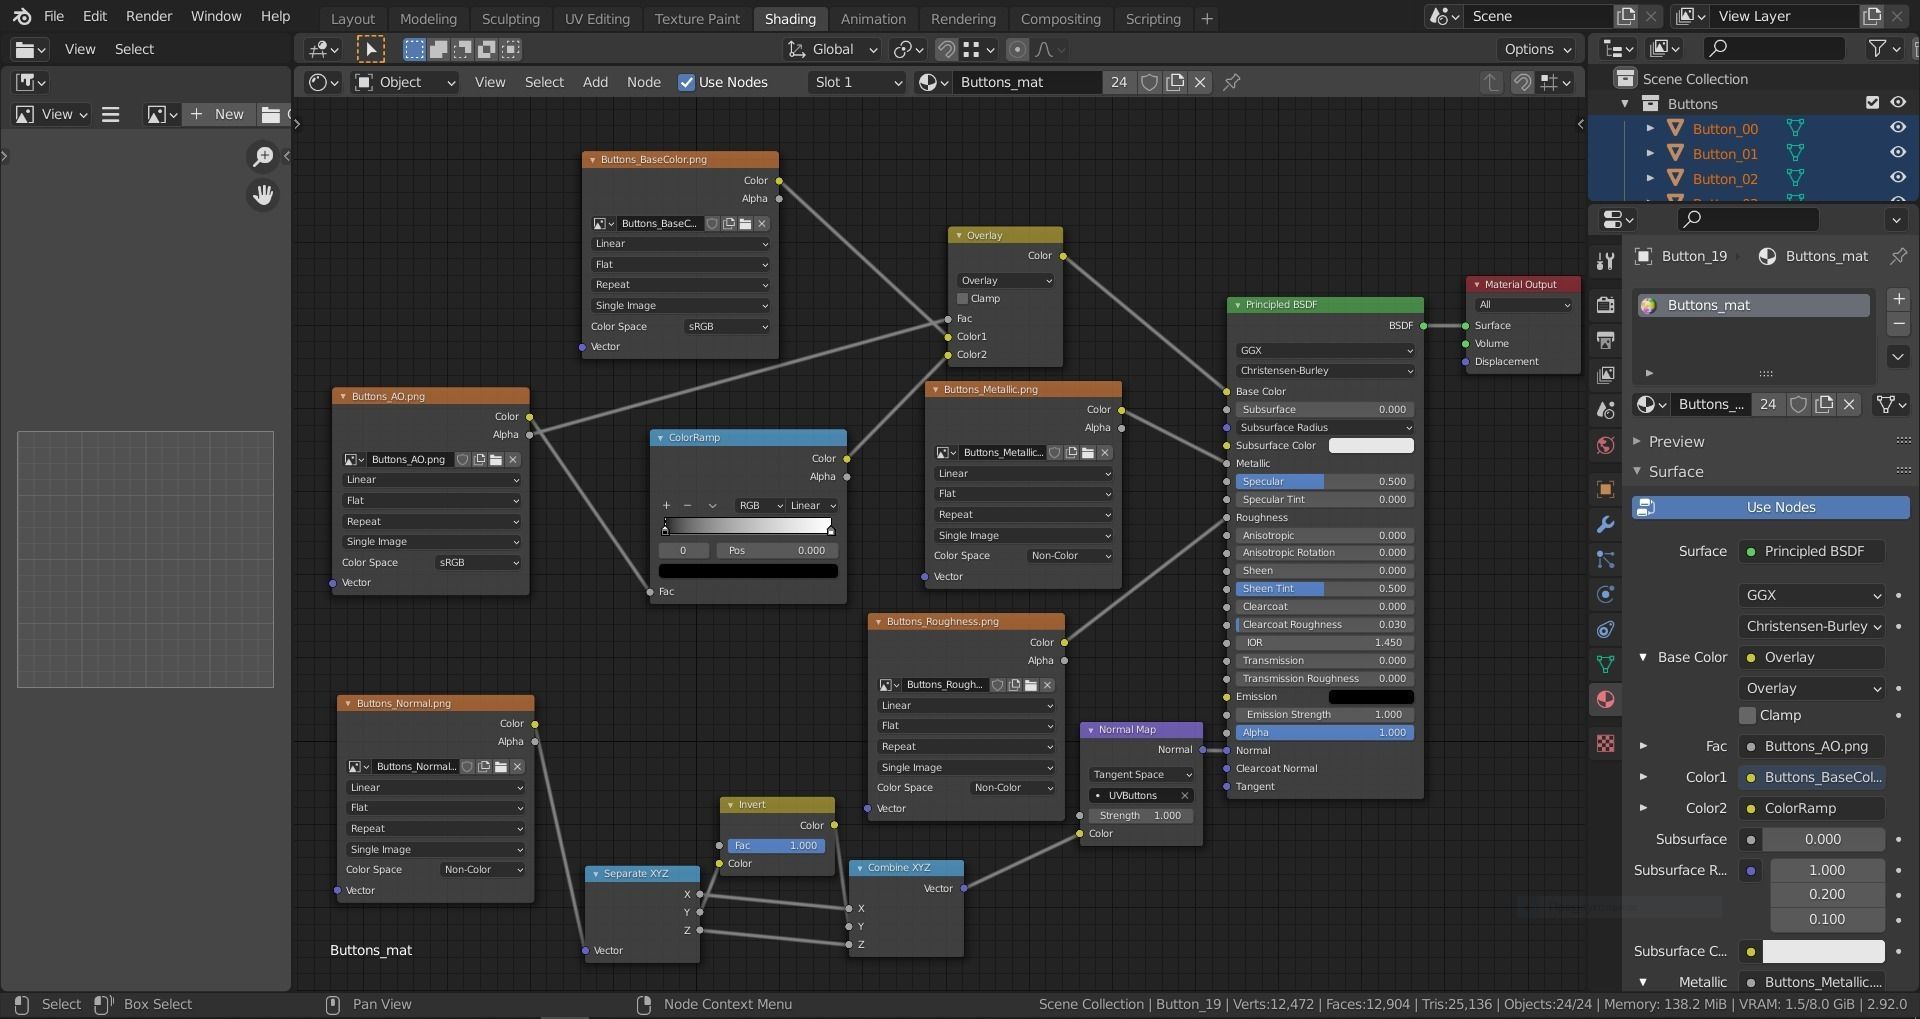Open the Object shader type dropdown

click(x=405, y=82)
